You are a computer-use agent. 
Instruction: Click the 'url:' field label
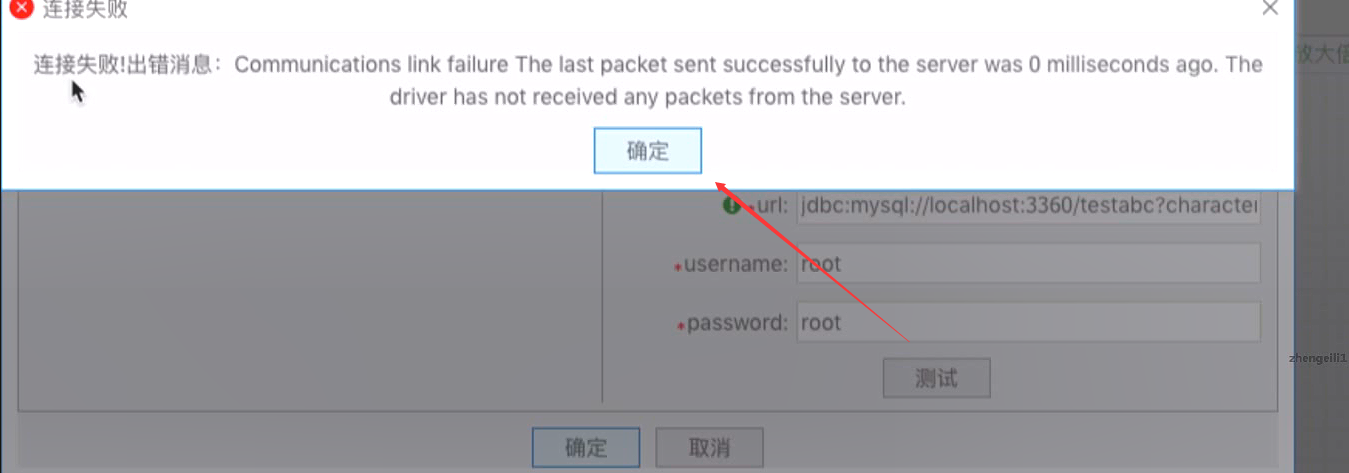coord(772,206)
